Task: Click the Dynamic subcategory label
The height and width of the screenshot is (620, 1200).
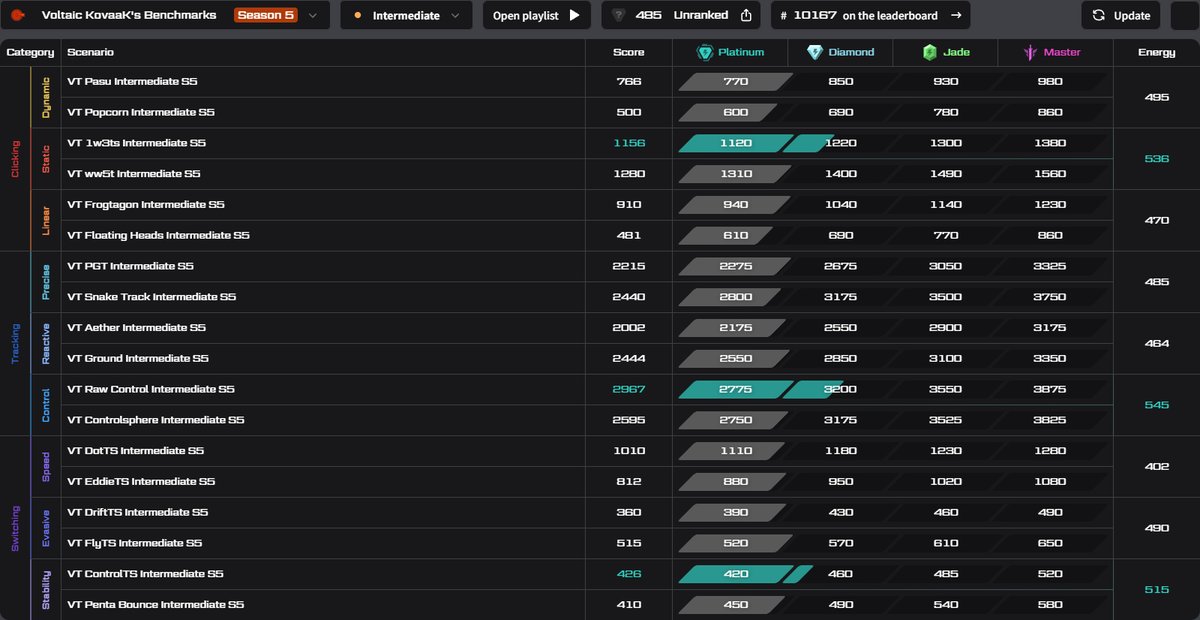Action: click(x=46, y=97)
